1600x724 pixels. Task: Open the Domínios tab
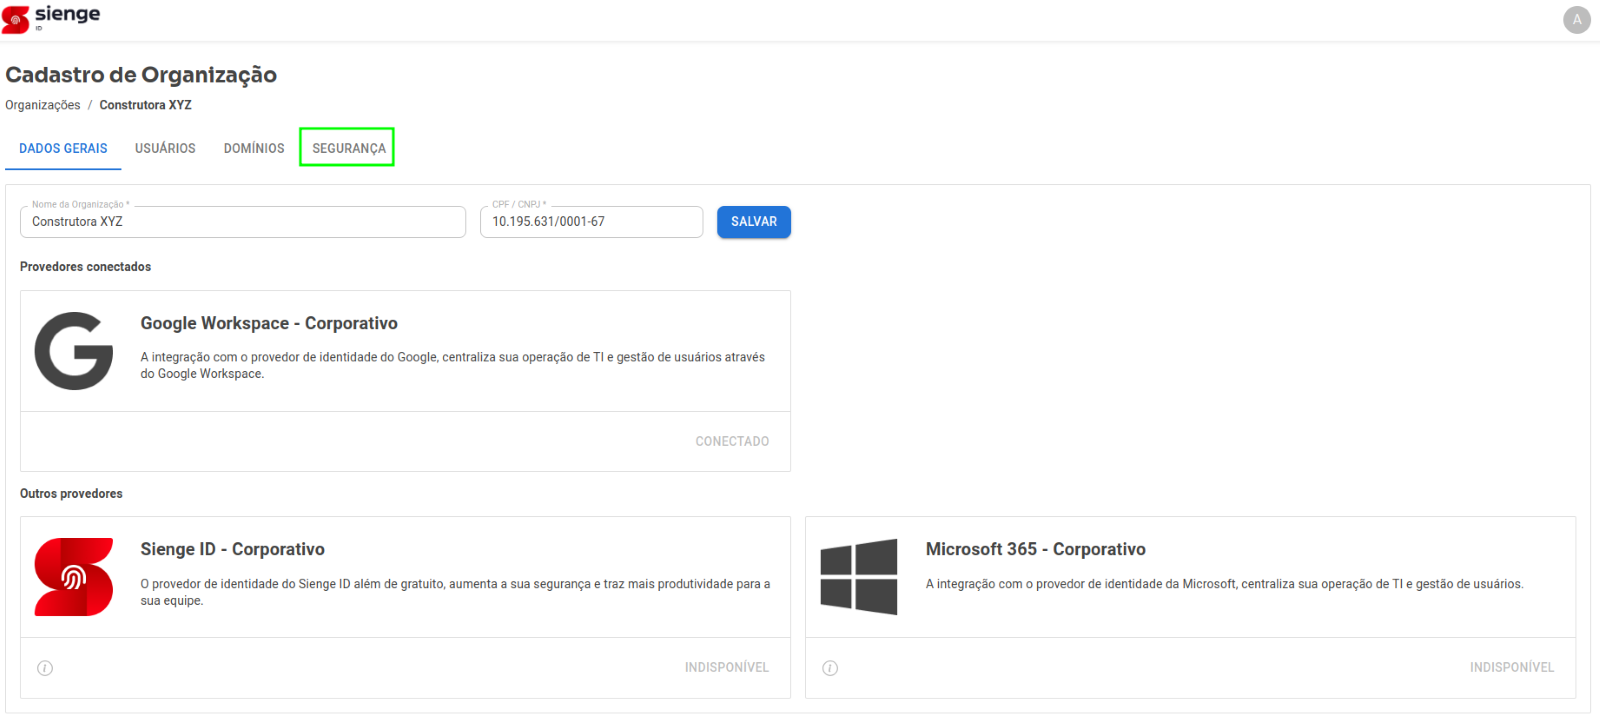pyautogui.click(x=254, y=148)
